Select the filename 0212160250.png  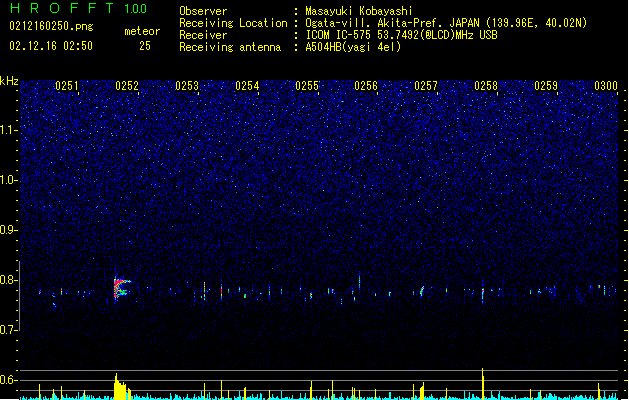(x=51, y=26)
